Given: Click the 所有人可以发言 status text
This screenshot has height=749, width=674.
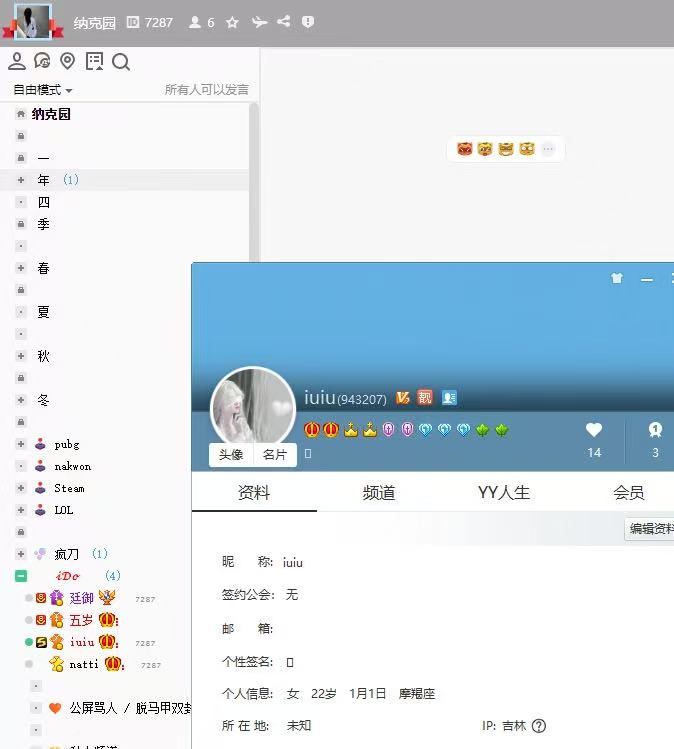Looking at the screenshot, I should (206, 90).
